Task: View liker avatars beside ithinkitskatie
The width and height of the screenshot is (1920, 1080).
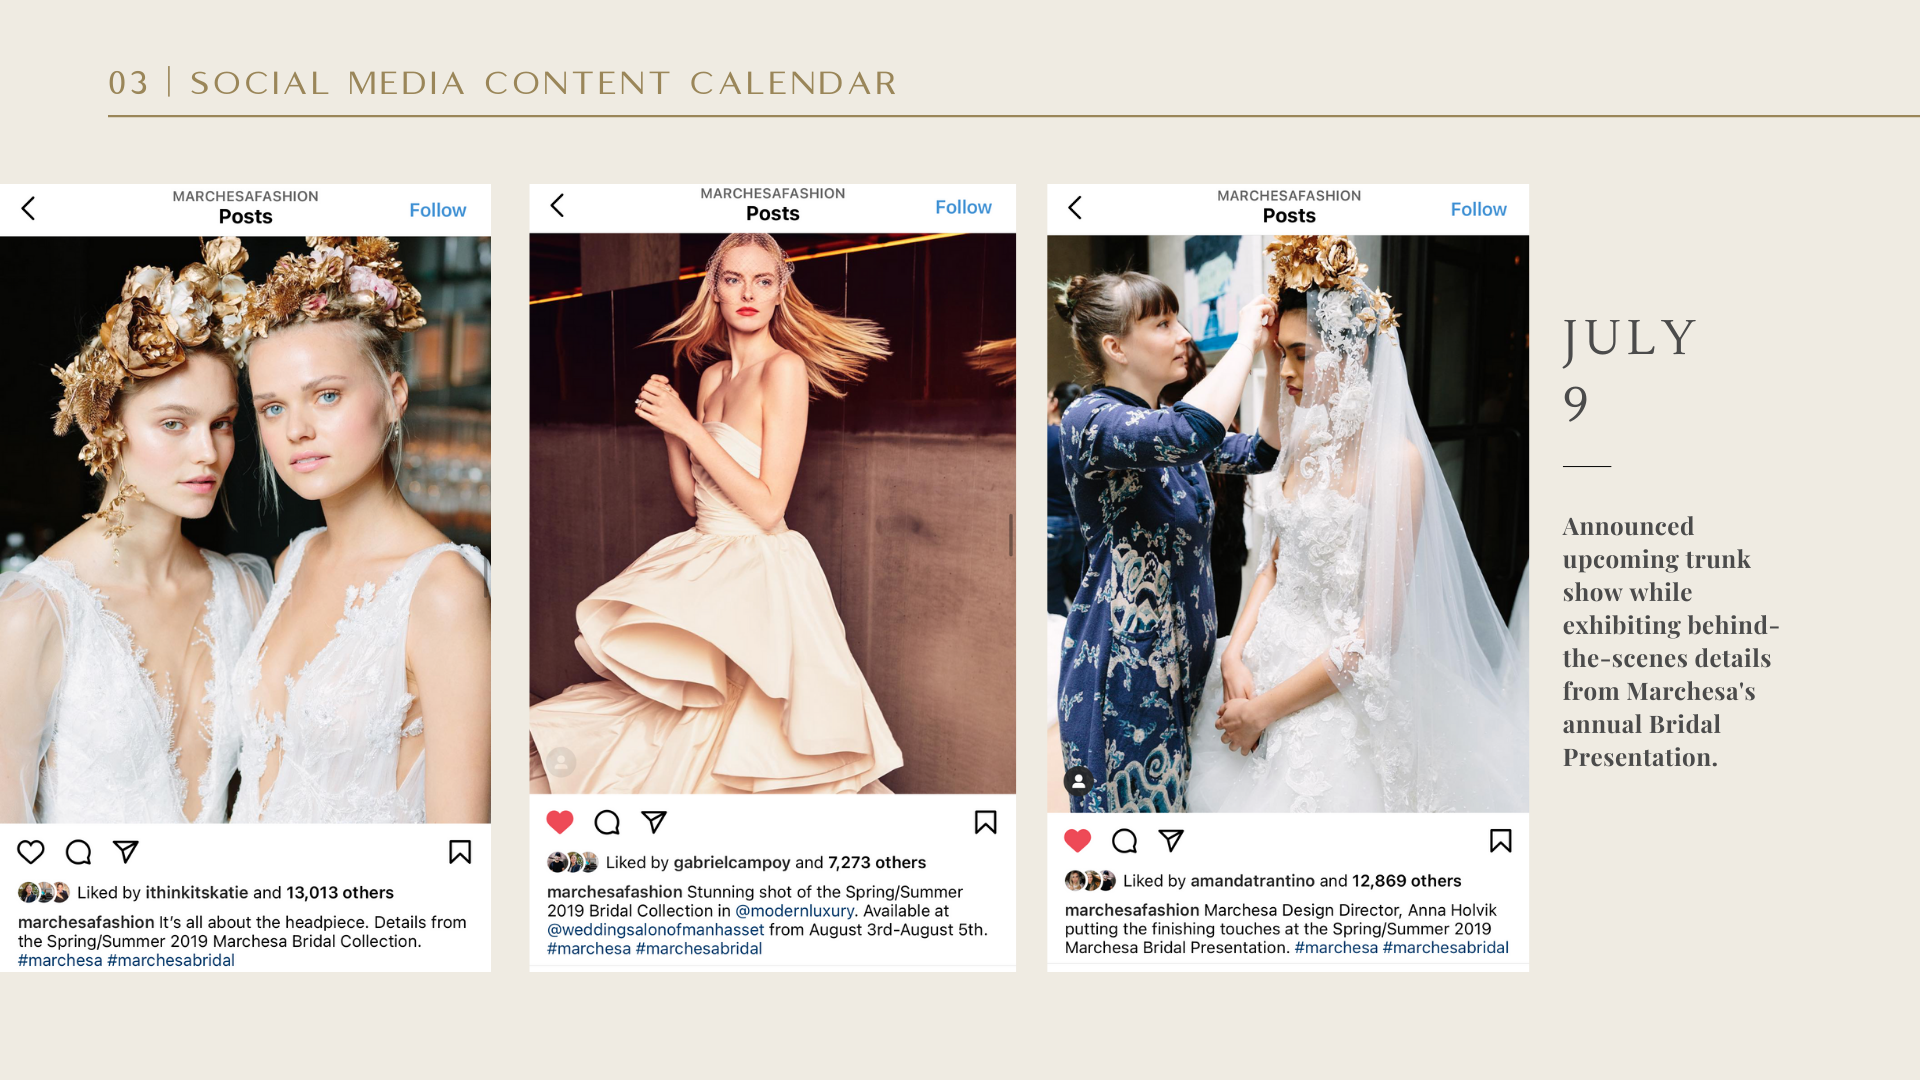Action: click(44, 892)
